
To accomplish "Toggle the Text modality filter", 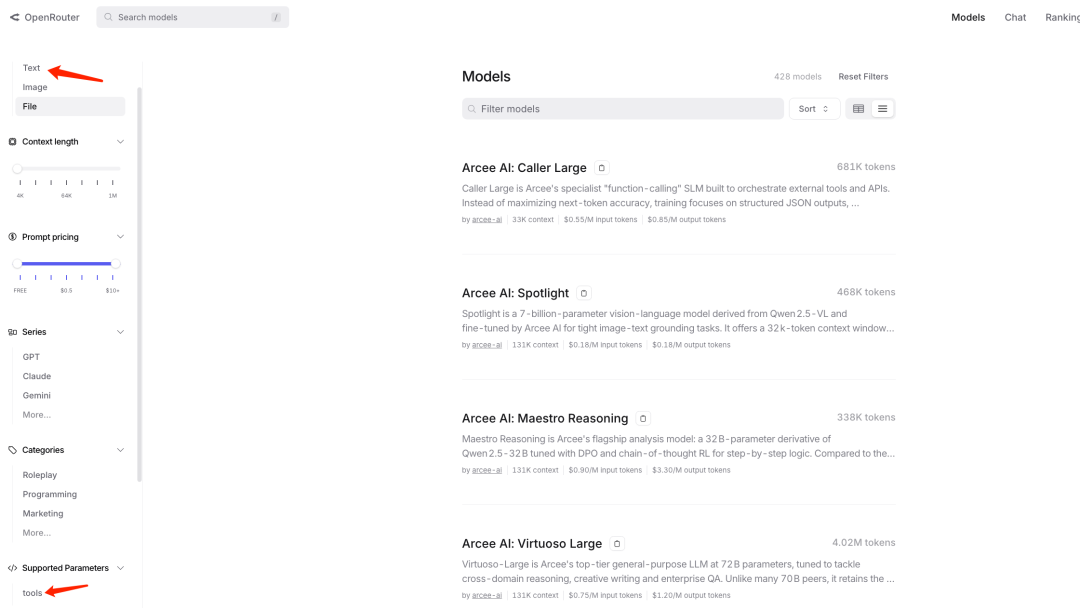I will [32, 68].
